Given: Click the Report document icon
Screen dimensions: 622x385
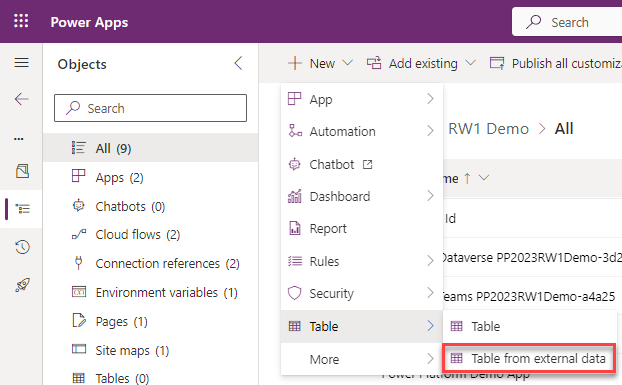Looking at the screenshot, I should [295, 228].
